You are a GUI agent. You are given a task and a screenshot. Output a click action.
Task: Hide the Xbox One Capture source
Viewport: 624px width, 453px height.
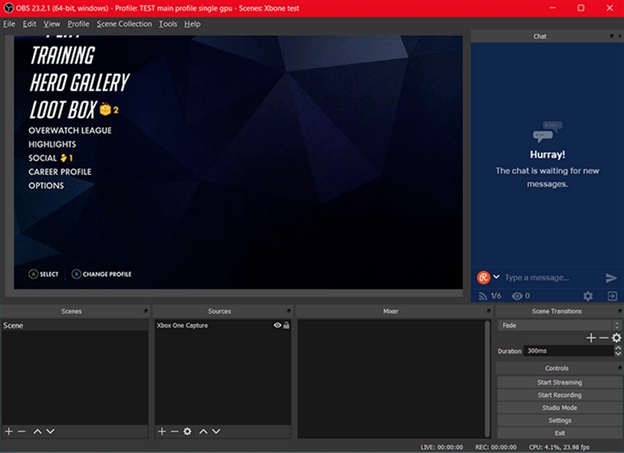click(277, 325)
